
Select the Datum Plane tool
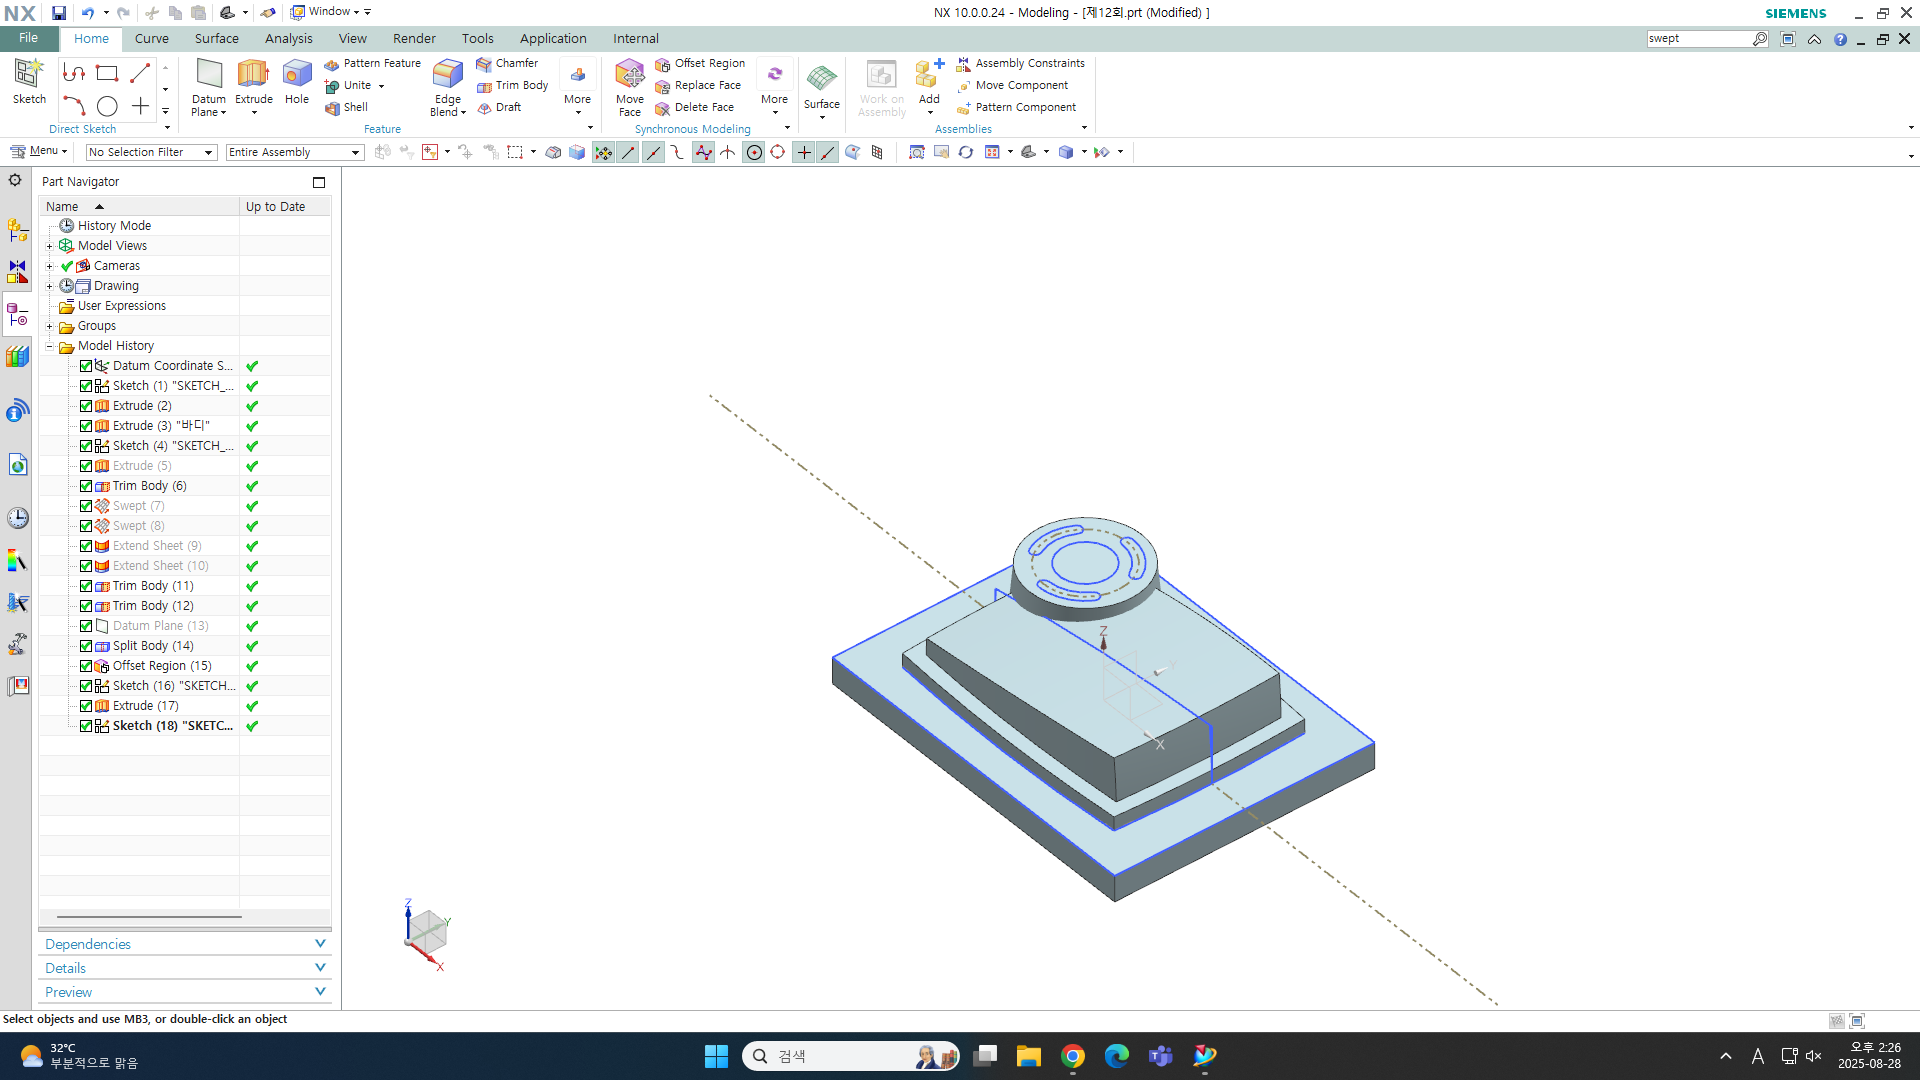[x=209, y=76]
